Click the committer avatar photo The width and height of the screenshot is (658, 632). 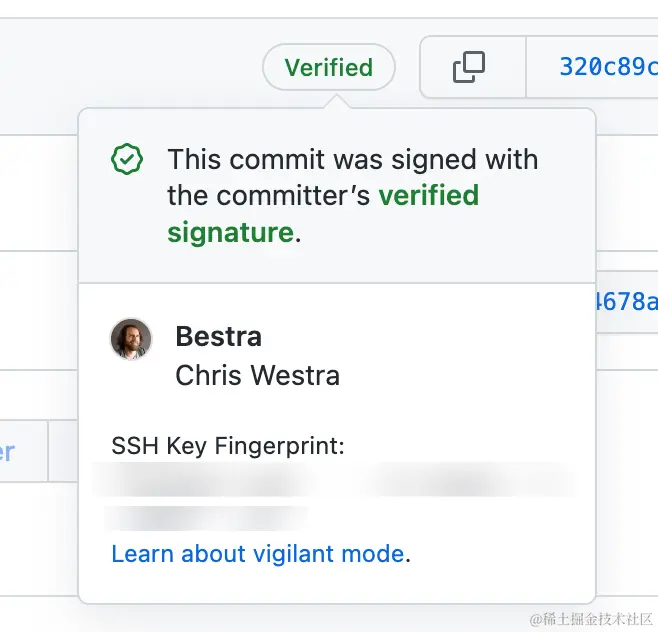131,339
